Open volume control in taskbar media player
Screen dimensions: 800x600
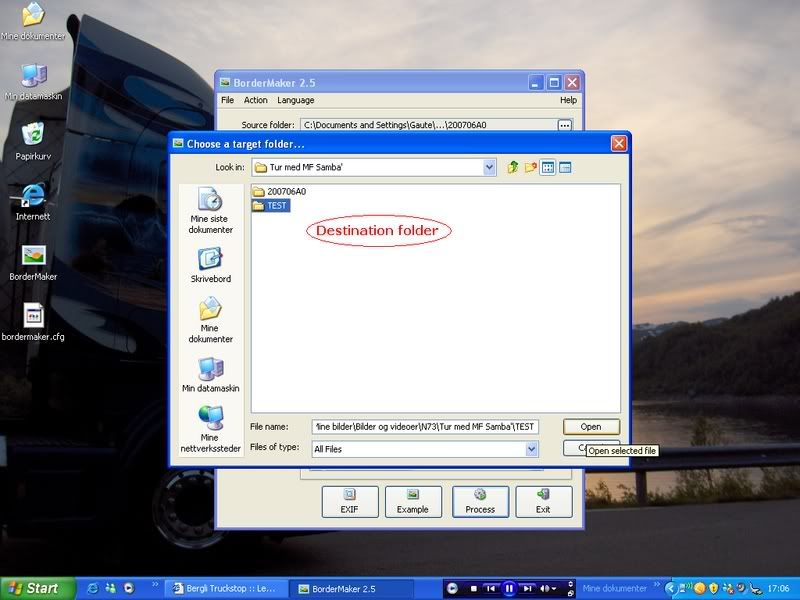[548, 589]
